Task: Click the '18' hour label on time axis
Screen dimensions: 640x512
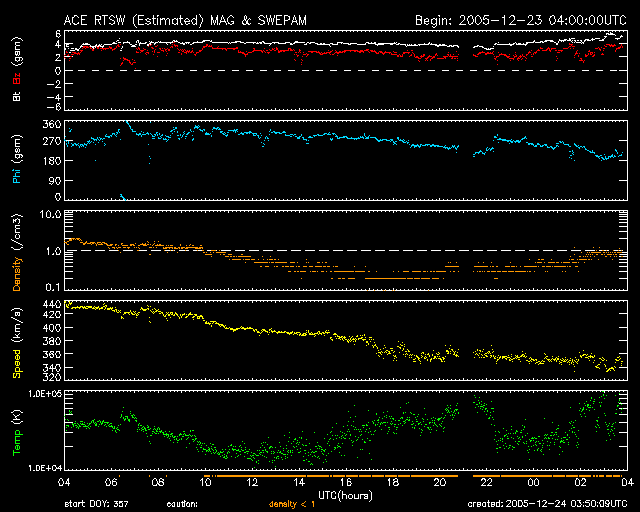Action: pyautogui.click(x=393, y=482)
